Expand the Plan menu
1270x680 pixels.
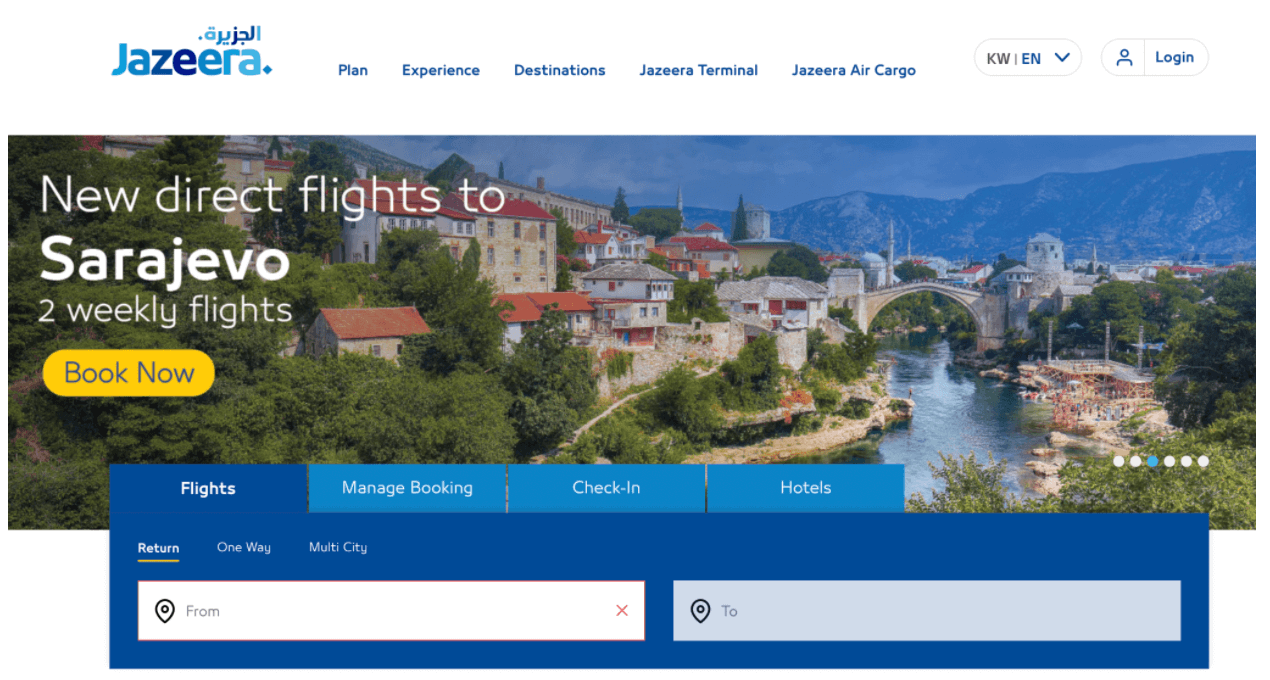353,70
